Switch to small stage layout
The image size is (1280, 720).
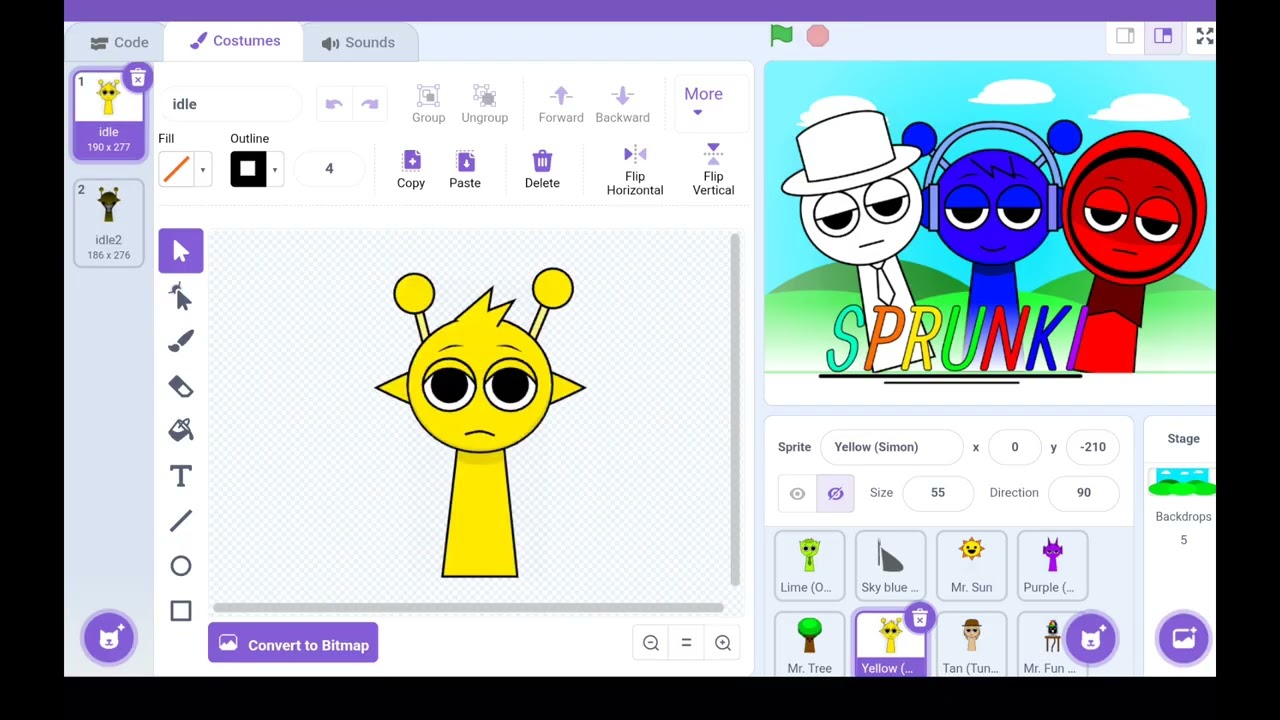click(1125, 36)
